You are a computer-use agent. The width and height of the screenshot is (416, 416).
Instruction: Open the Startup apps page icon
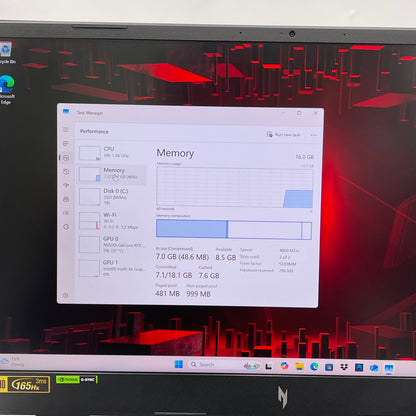click(x=66, y=185)
